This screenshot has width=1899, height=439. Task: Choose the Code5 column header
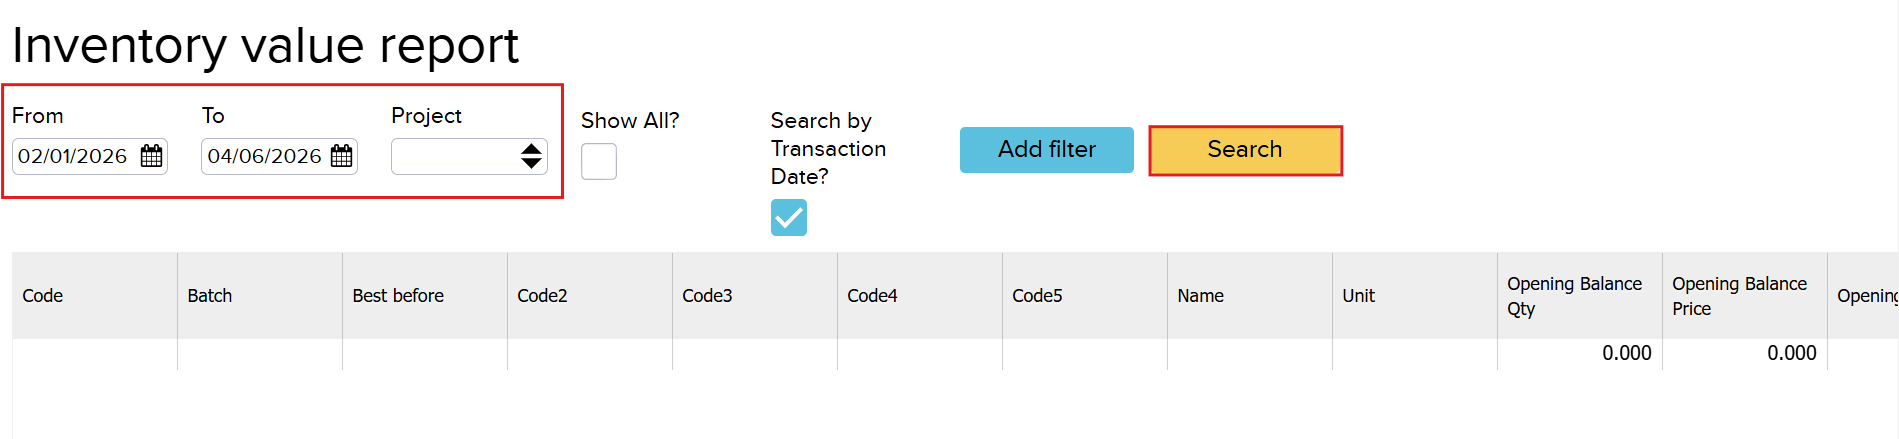click(1037, 296)
